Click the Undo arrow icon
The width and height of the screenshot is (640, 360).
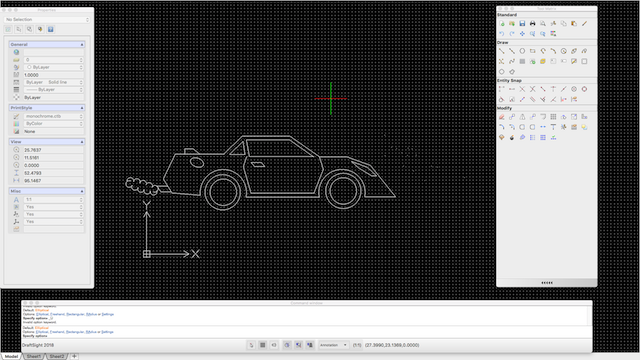pos(502,34)
